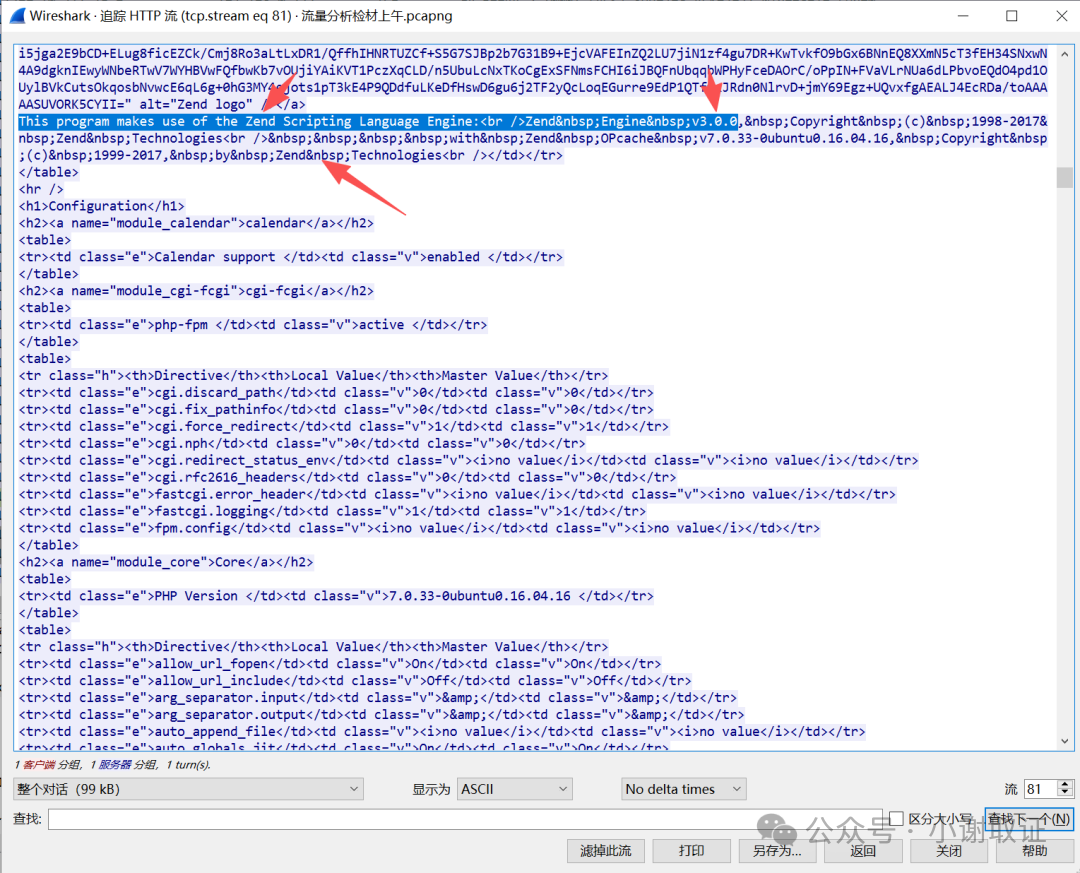
Task: Click the 打印 print button
Action: pos(691,851)
